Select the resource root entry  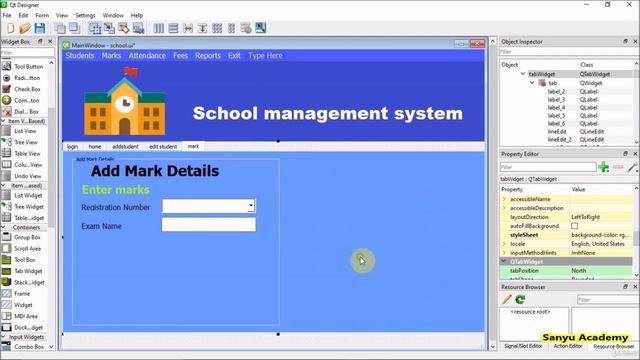(530, 311)
